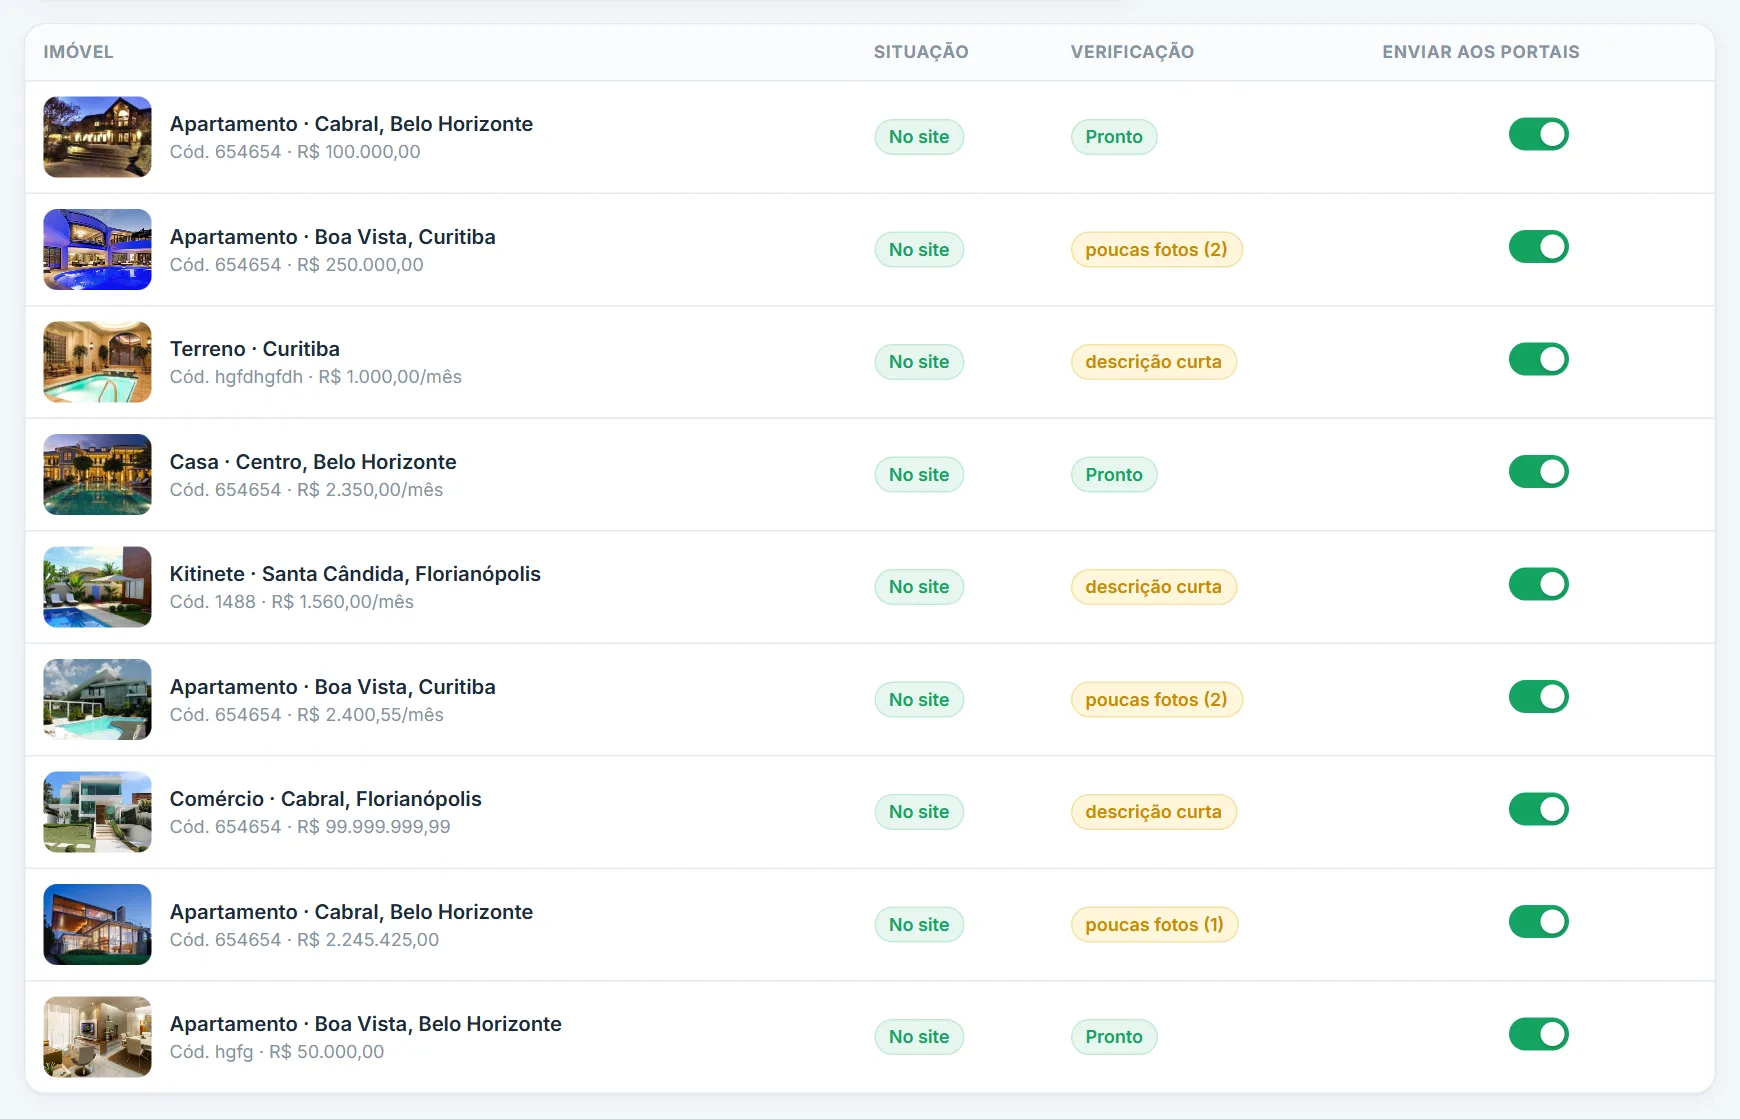Select 'Apartamento · Boa Vista, Belo Horizonte' title
Viewport: 1740px width, 1119px height.
[365, 1024]
